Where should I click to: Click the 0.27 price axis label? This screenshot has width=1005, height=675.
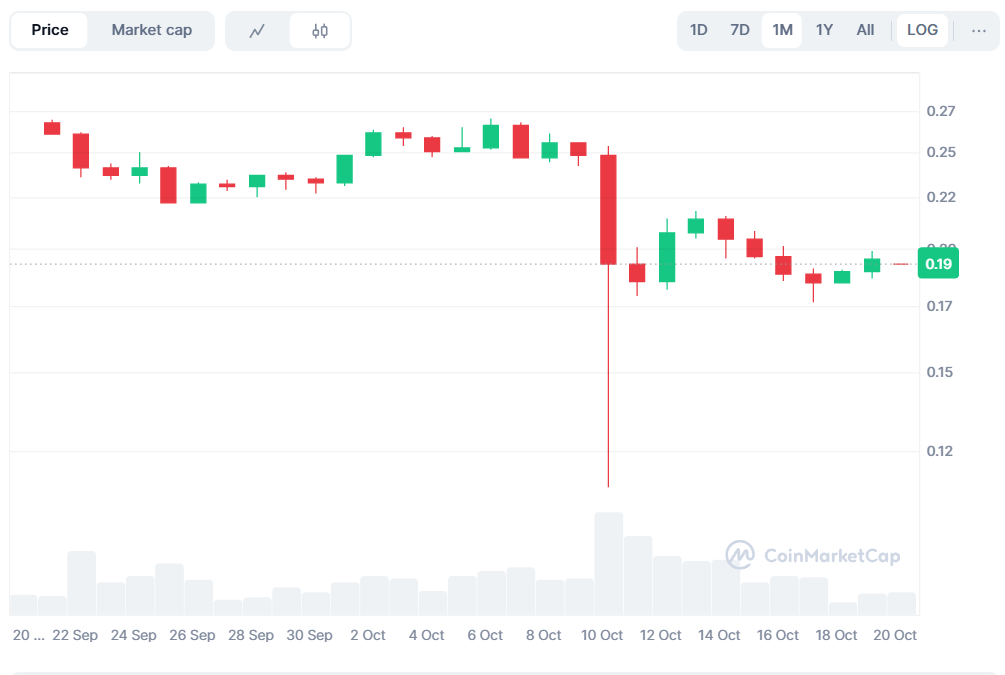[940, 111]
